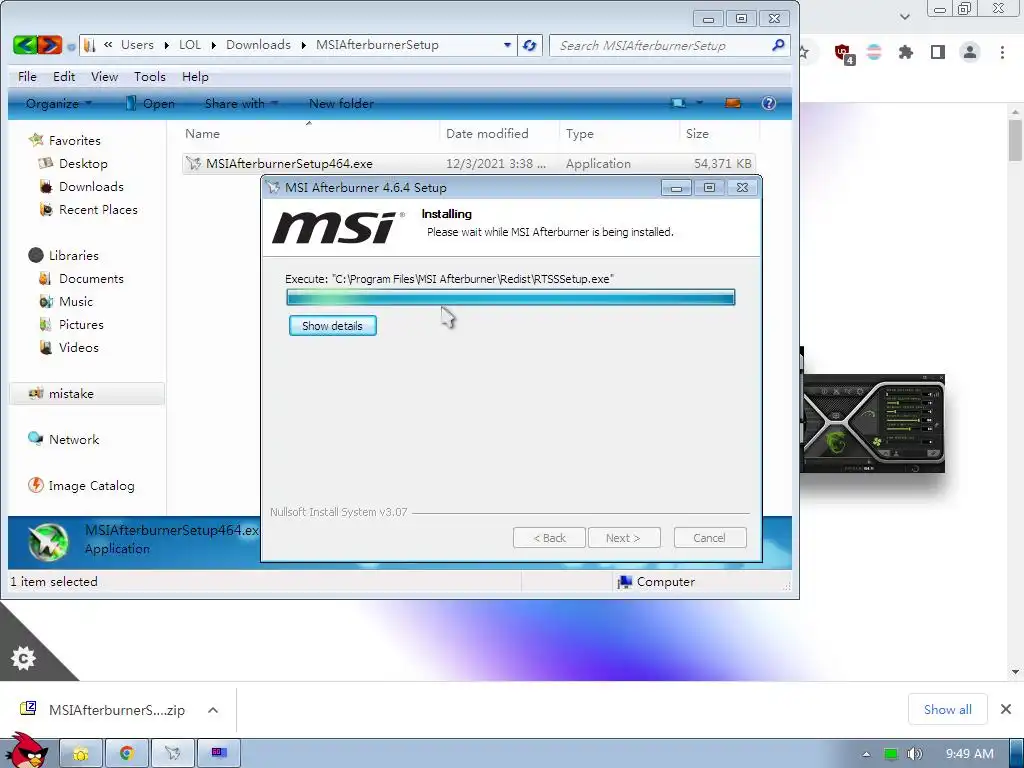Go back with the green Explorer arrow

pos(25,45)
